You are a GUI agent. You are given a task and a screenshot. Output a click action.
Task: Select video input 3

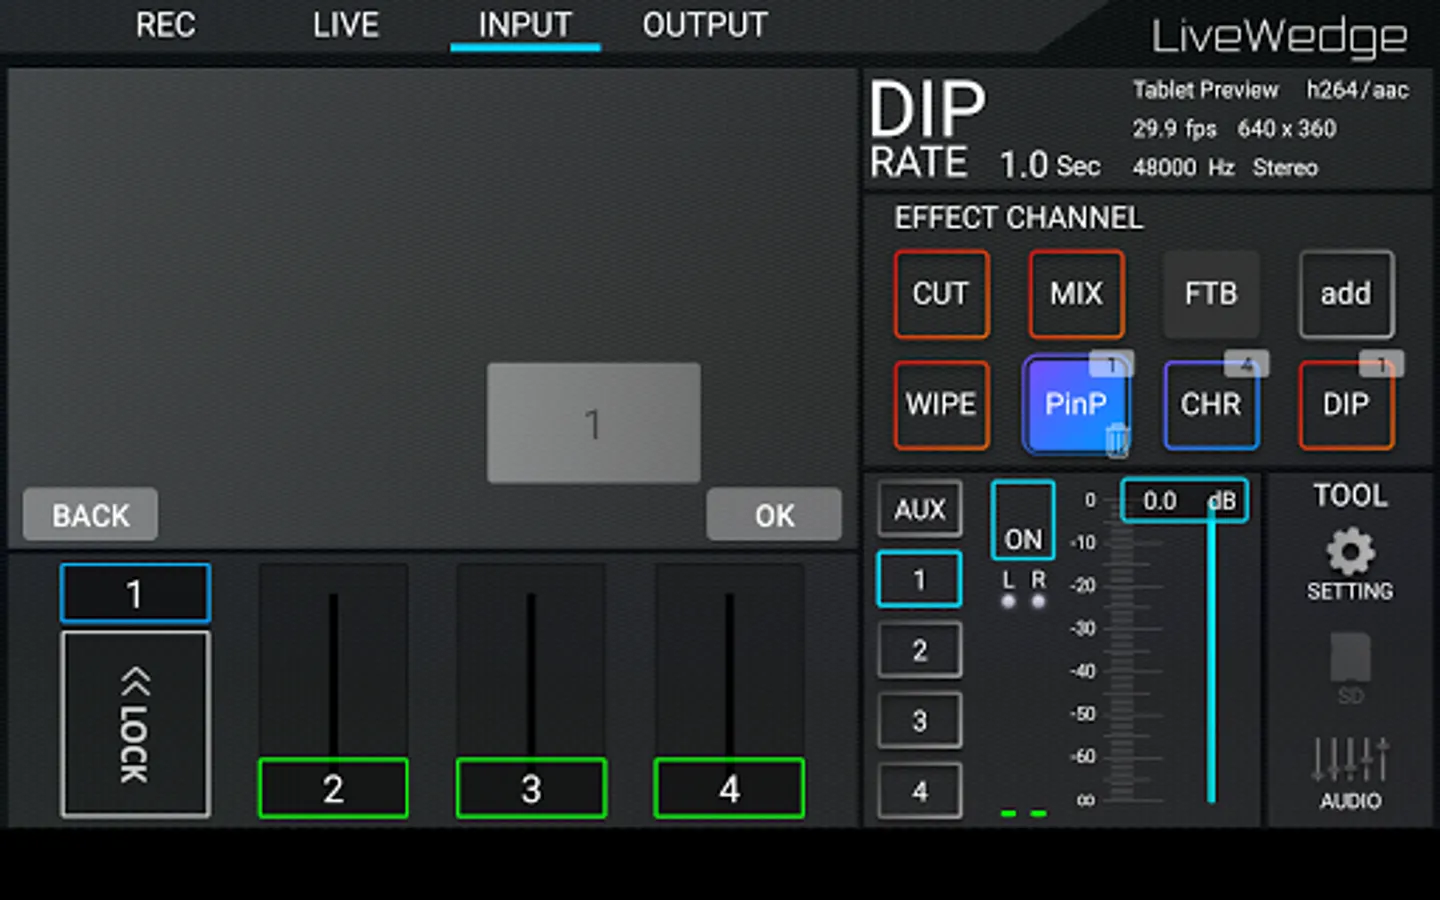point(531,789)
